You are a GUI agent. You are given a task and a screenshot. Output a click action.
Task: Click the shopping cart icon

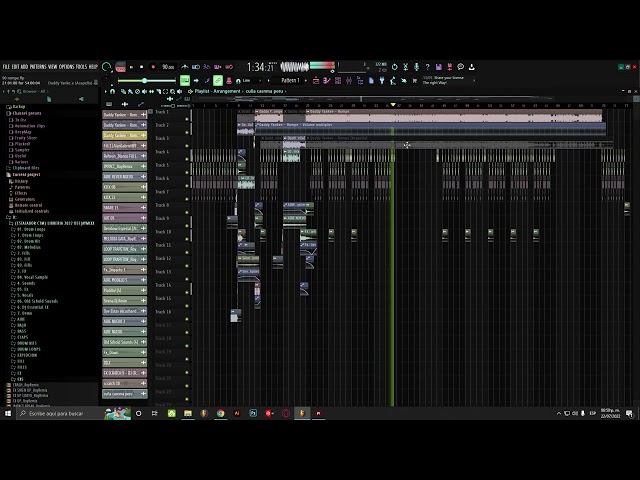tap(415, 80)
